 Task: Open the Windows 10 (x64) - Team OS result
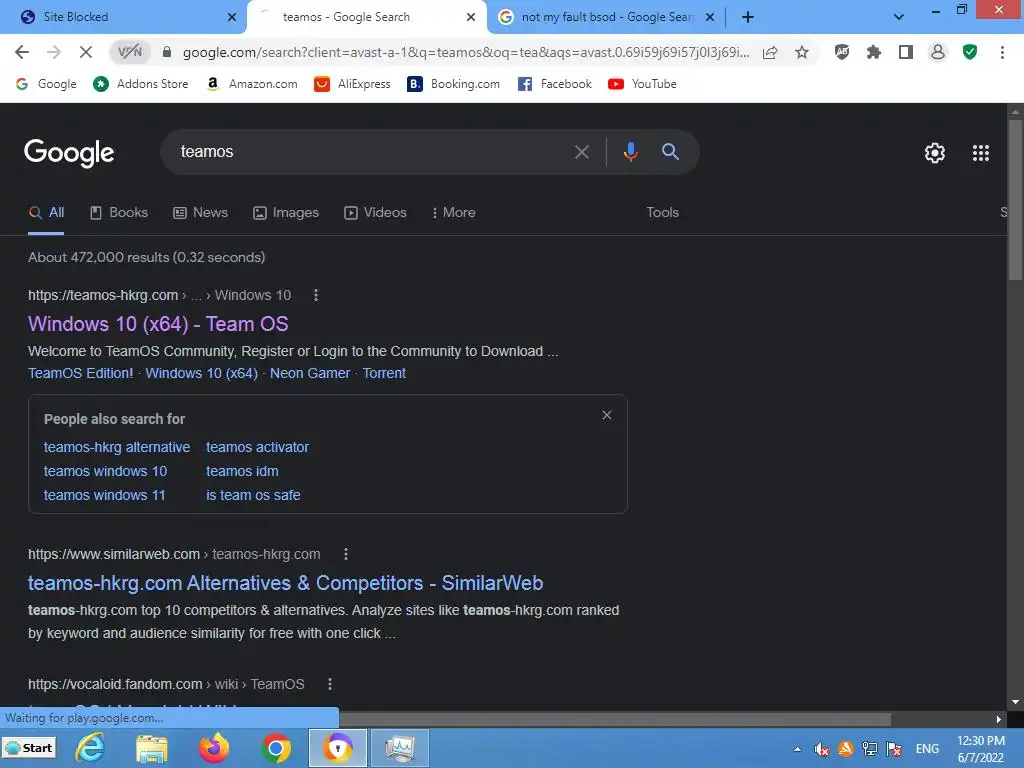point(158,324)
